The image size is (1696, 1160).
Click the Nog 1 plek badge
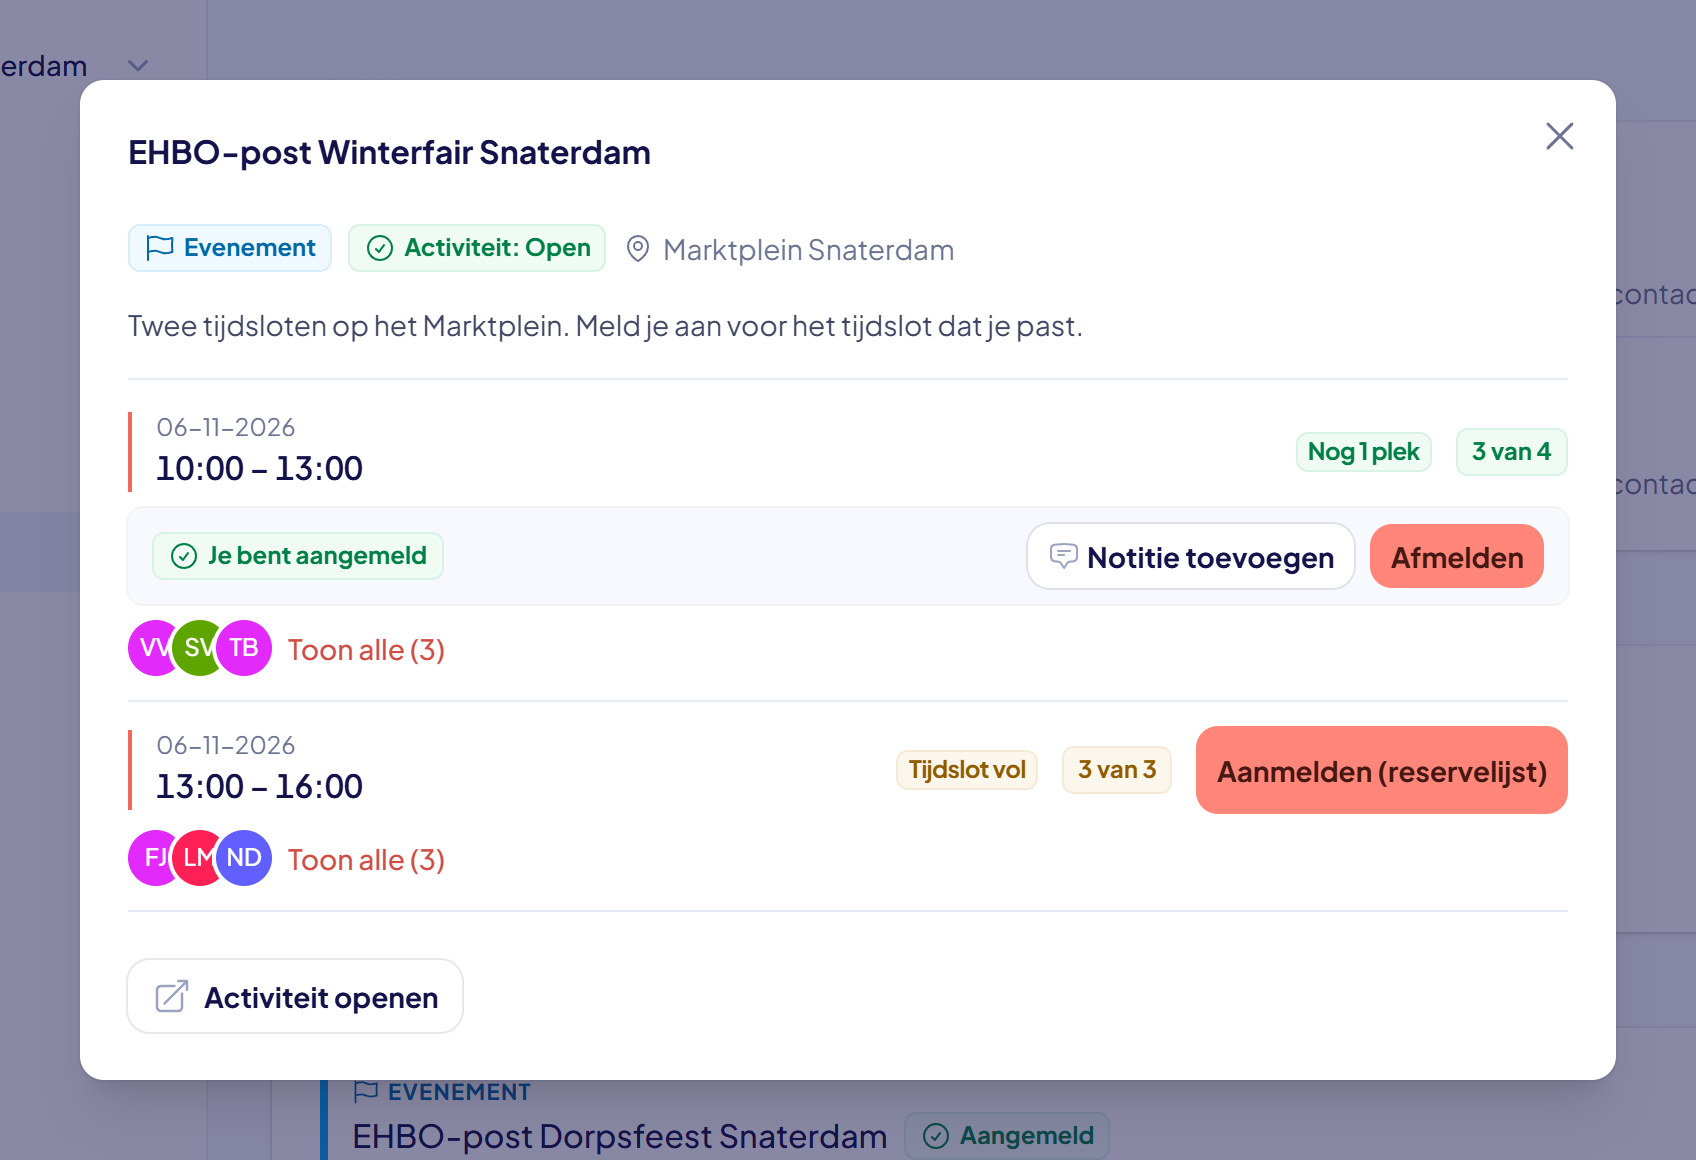click(1364, 452)
